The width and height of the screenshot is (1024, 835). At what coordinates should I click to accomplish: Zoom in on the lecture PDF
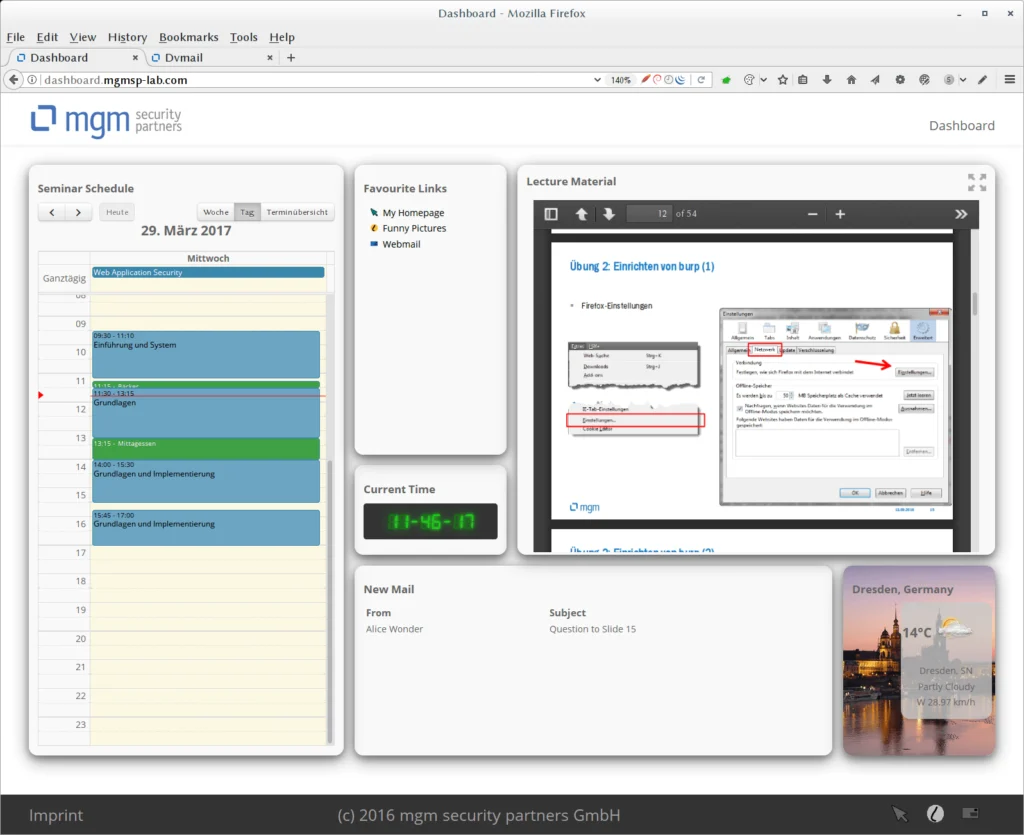pyautogui.click(x=840, y=214)
